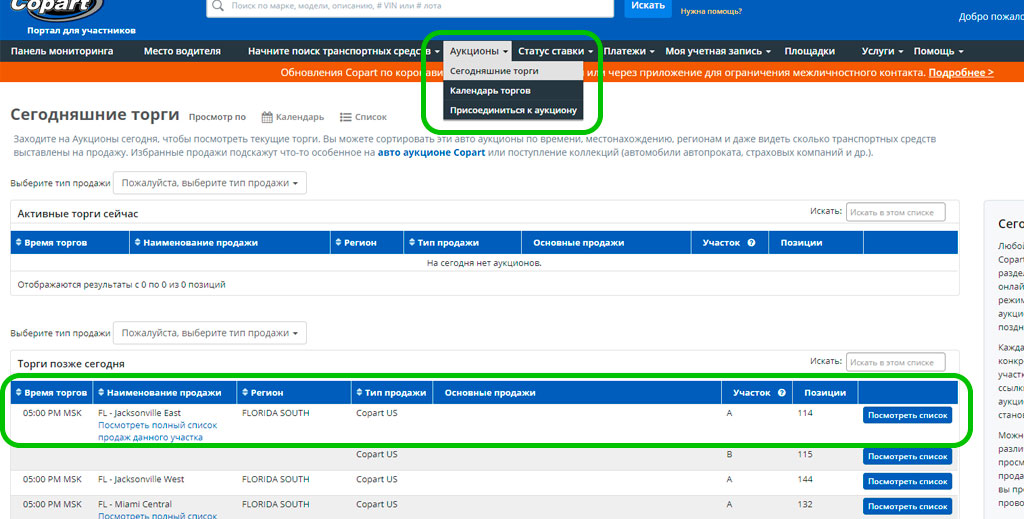The image size is (1024, 519).
Task: Switch to Список view via list icon
Action: (x=346, y=117)
